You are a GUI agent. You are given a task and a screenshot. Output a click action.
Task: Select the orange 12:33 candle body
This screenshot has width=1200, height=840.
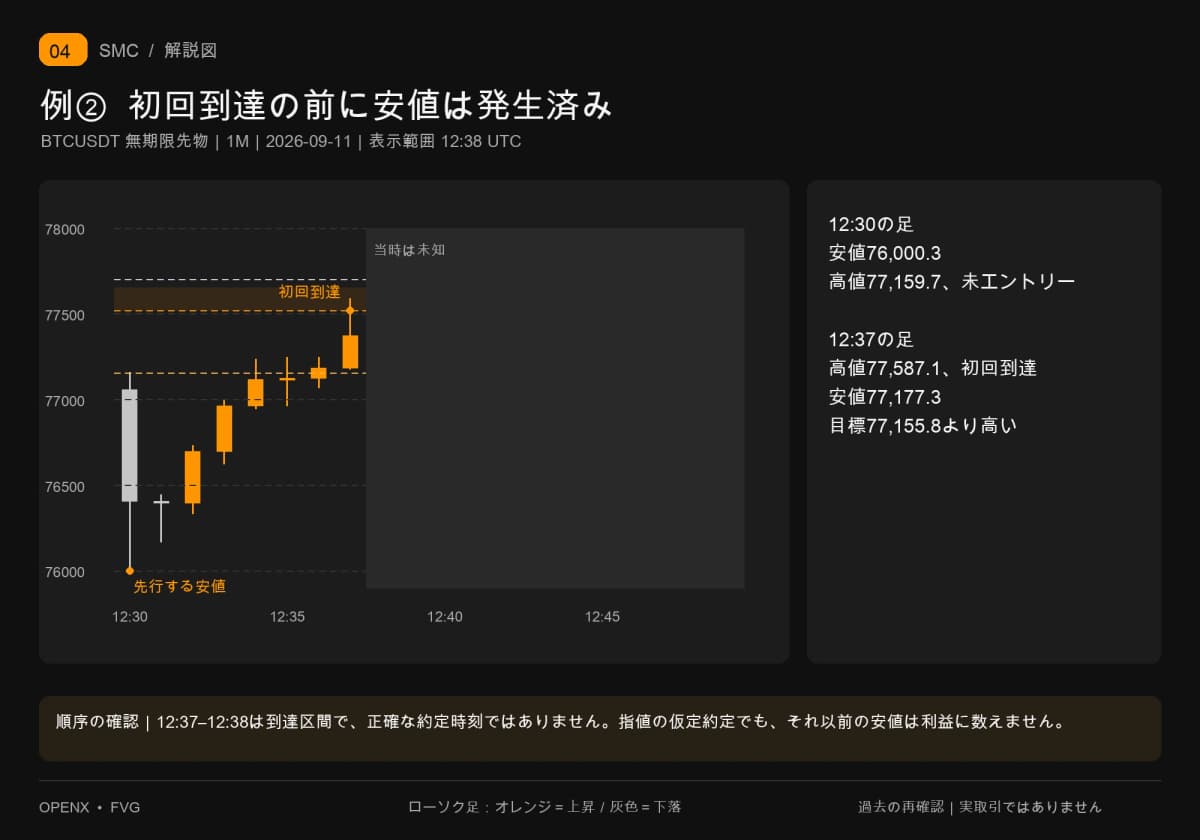[224, 428]
